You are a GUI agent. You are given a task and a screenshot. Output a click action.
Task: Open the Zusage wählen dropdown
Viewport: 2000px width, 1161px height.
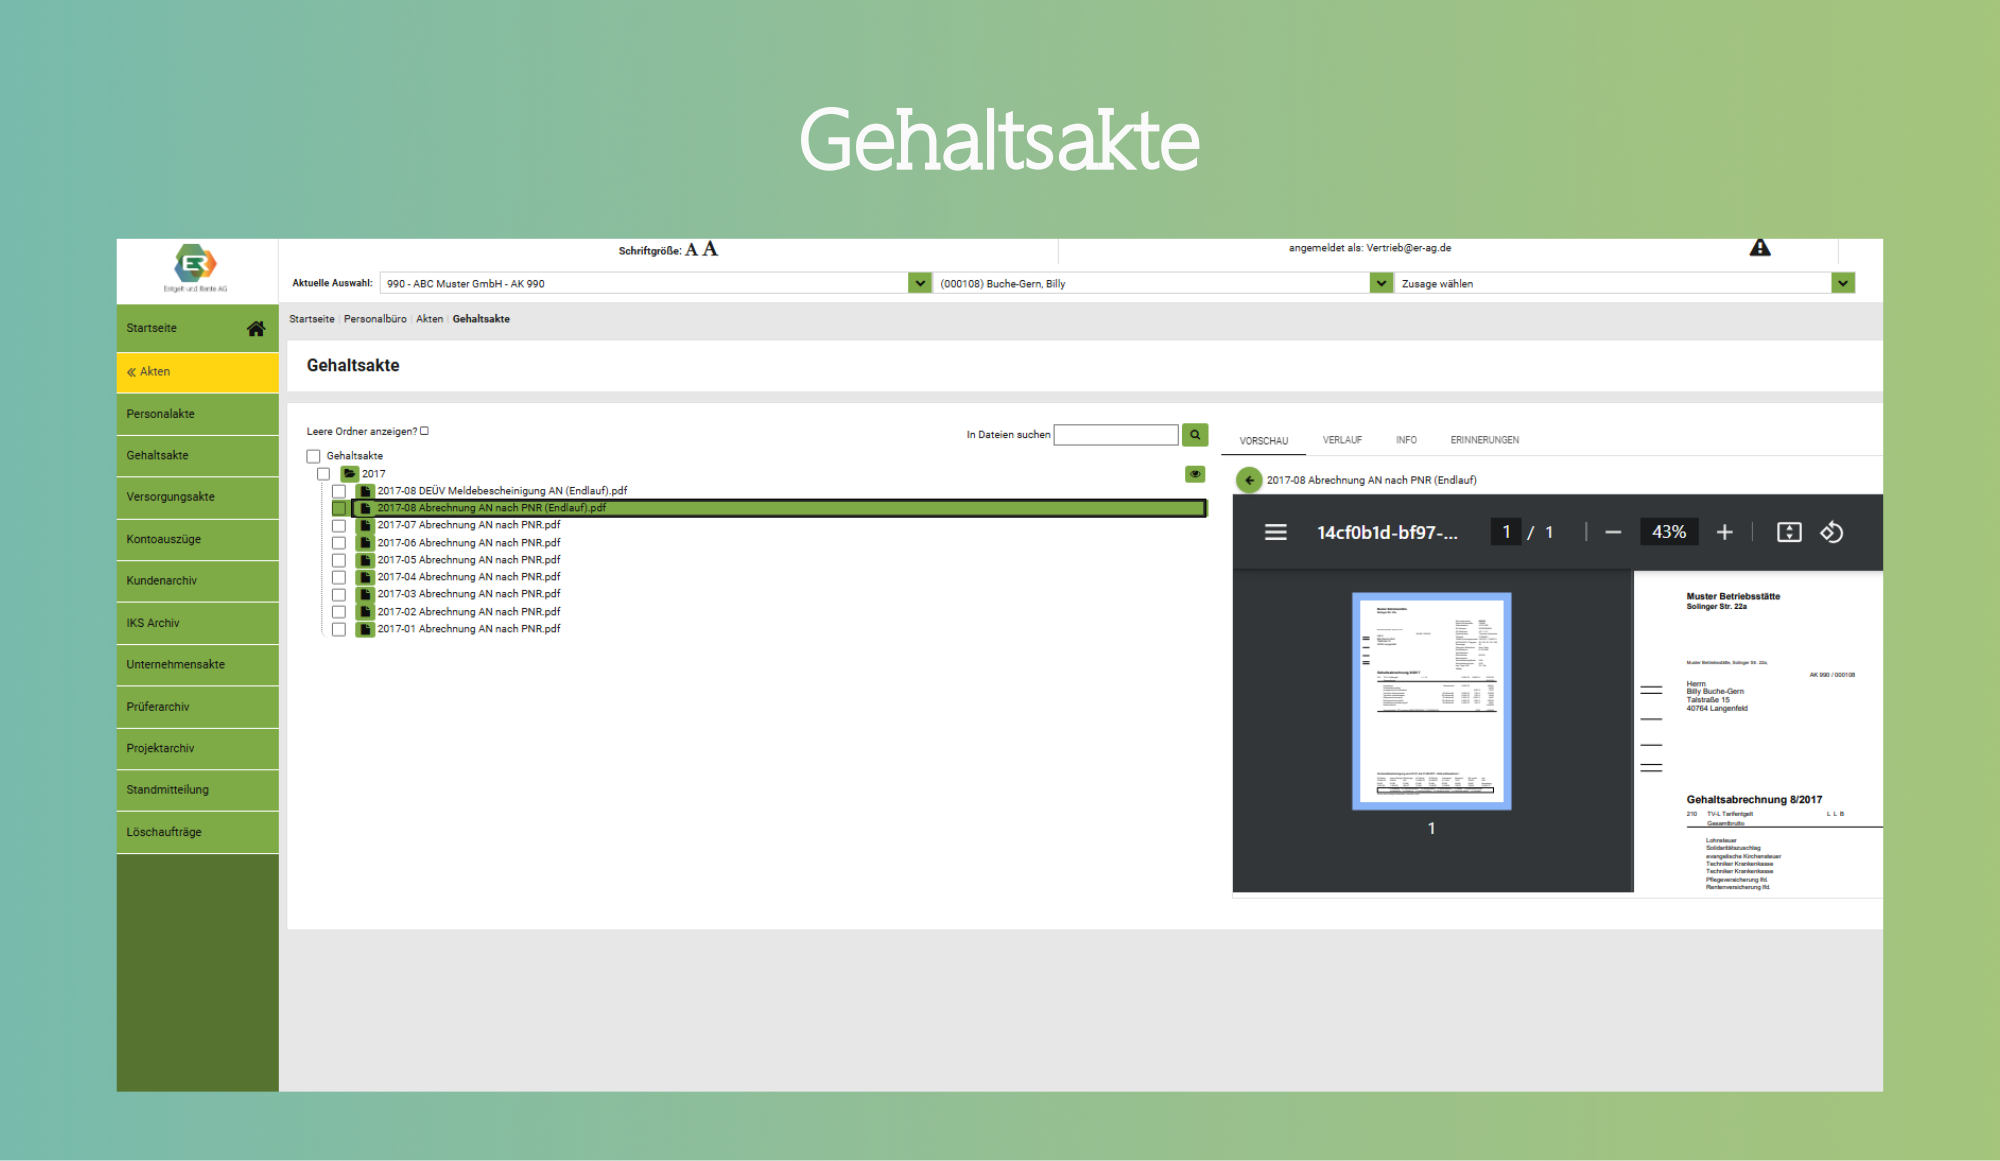pyautogui.click(x=1842, y=284)
